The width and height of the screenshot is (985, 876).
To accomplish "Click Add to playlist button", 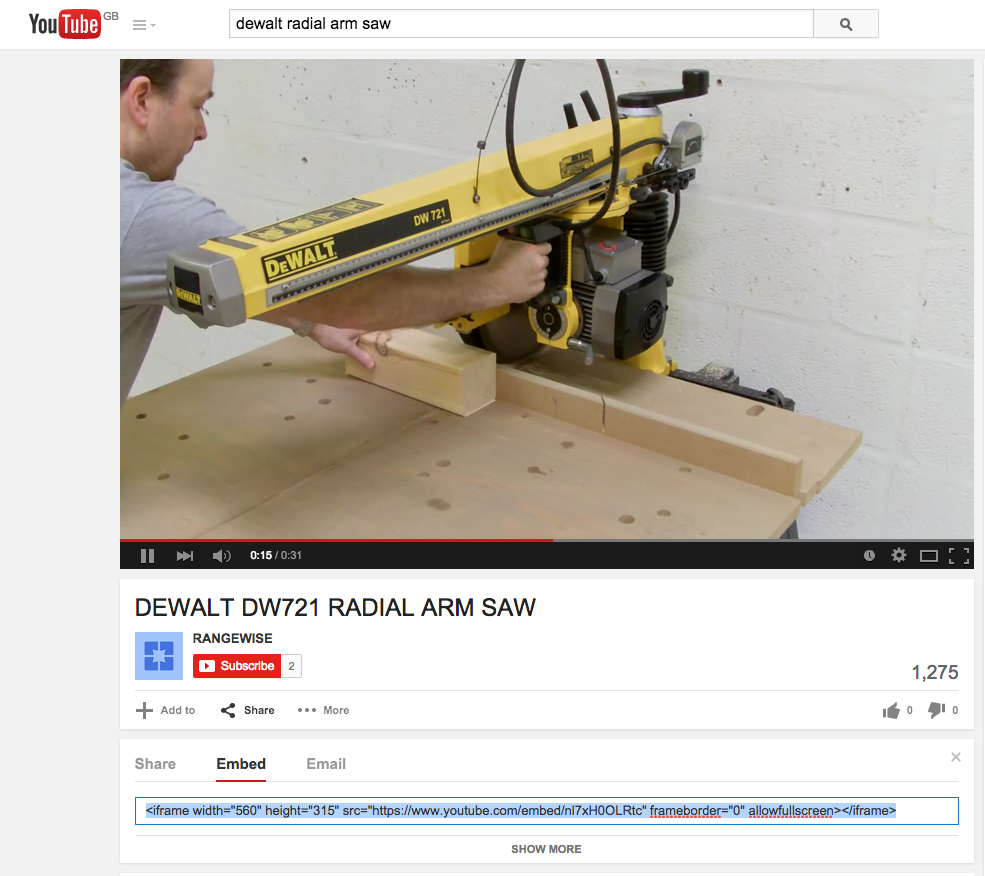I will pyautogui.click(x=166, y=710).
